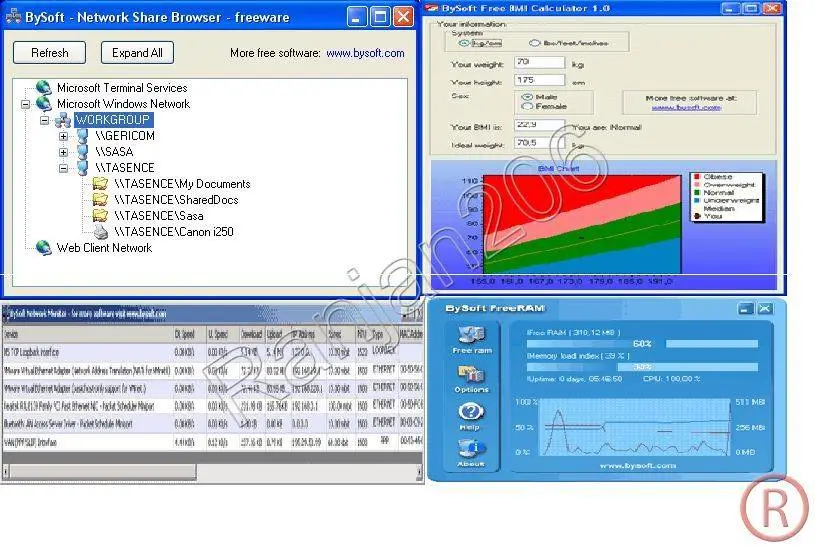Click the Canon i250 printer icon
Viewport: 815px width, 548px height.
[x=100, y=232]
